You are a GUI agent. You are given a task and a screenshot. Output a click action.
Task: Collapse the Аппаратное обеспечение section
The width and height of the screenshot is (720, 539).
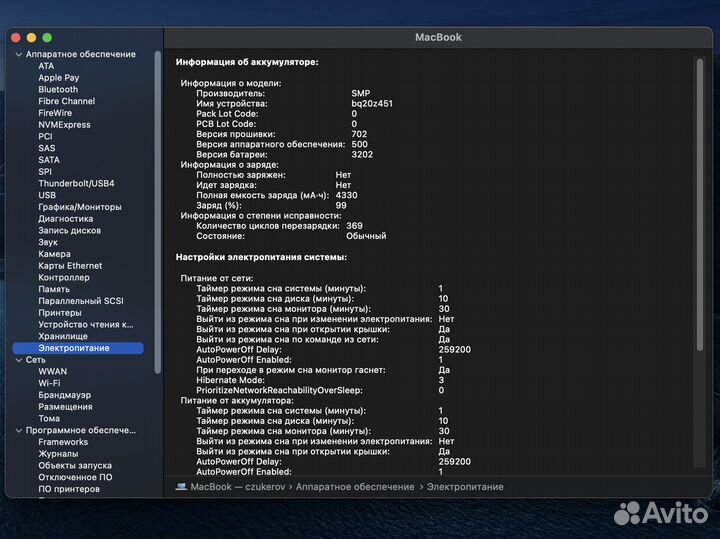point(18,54)
